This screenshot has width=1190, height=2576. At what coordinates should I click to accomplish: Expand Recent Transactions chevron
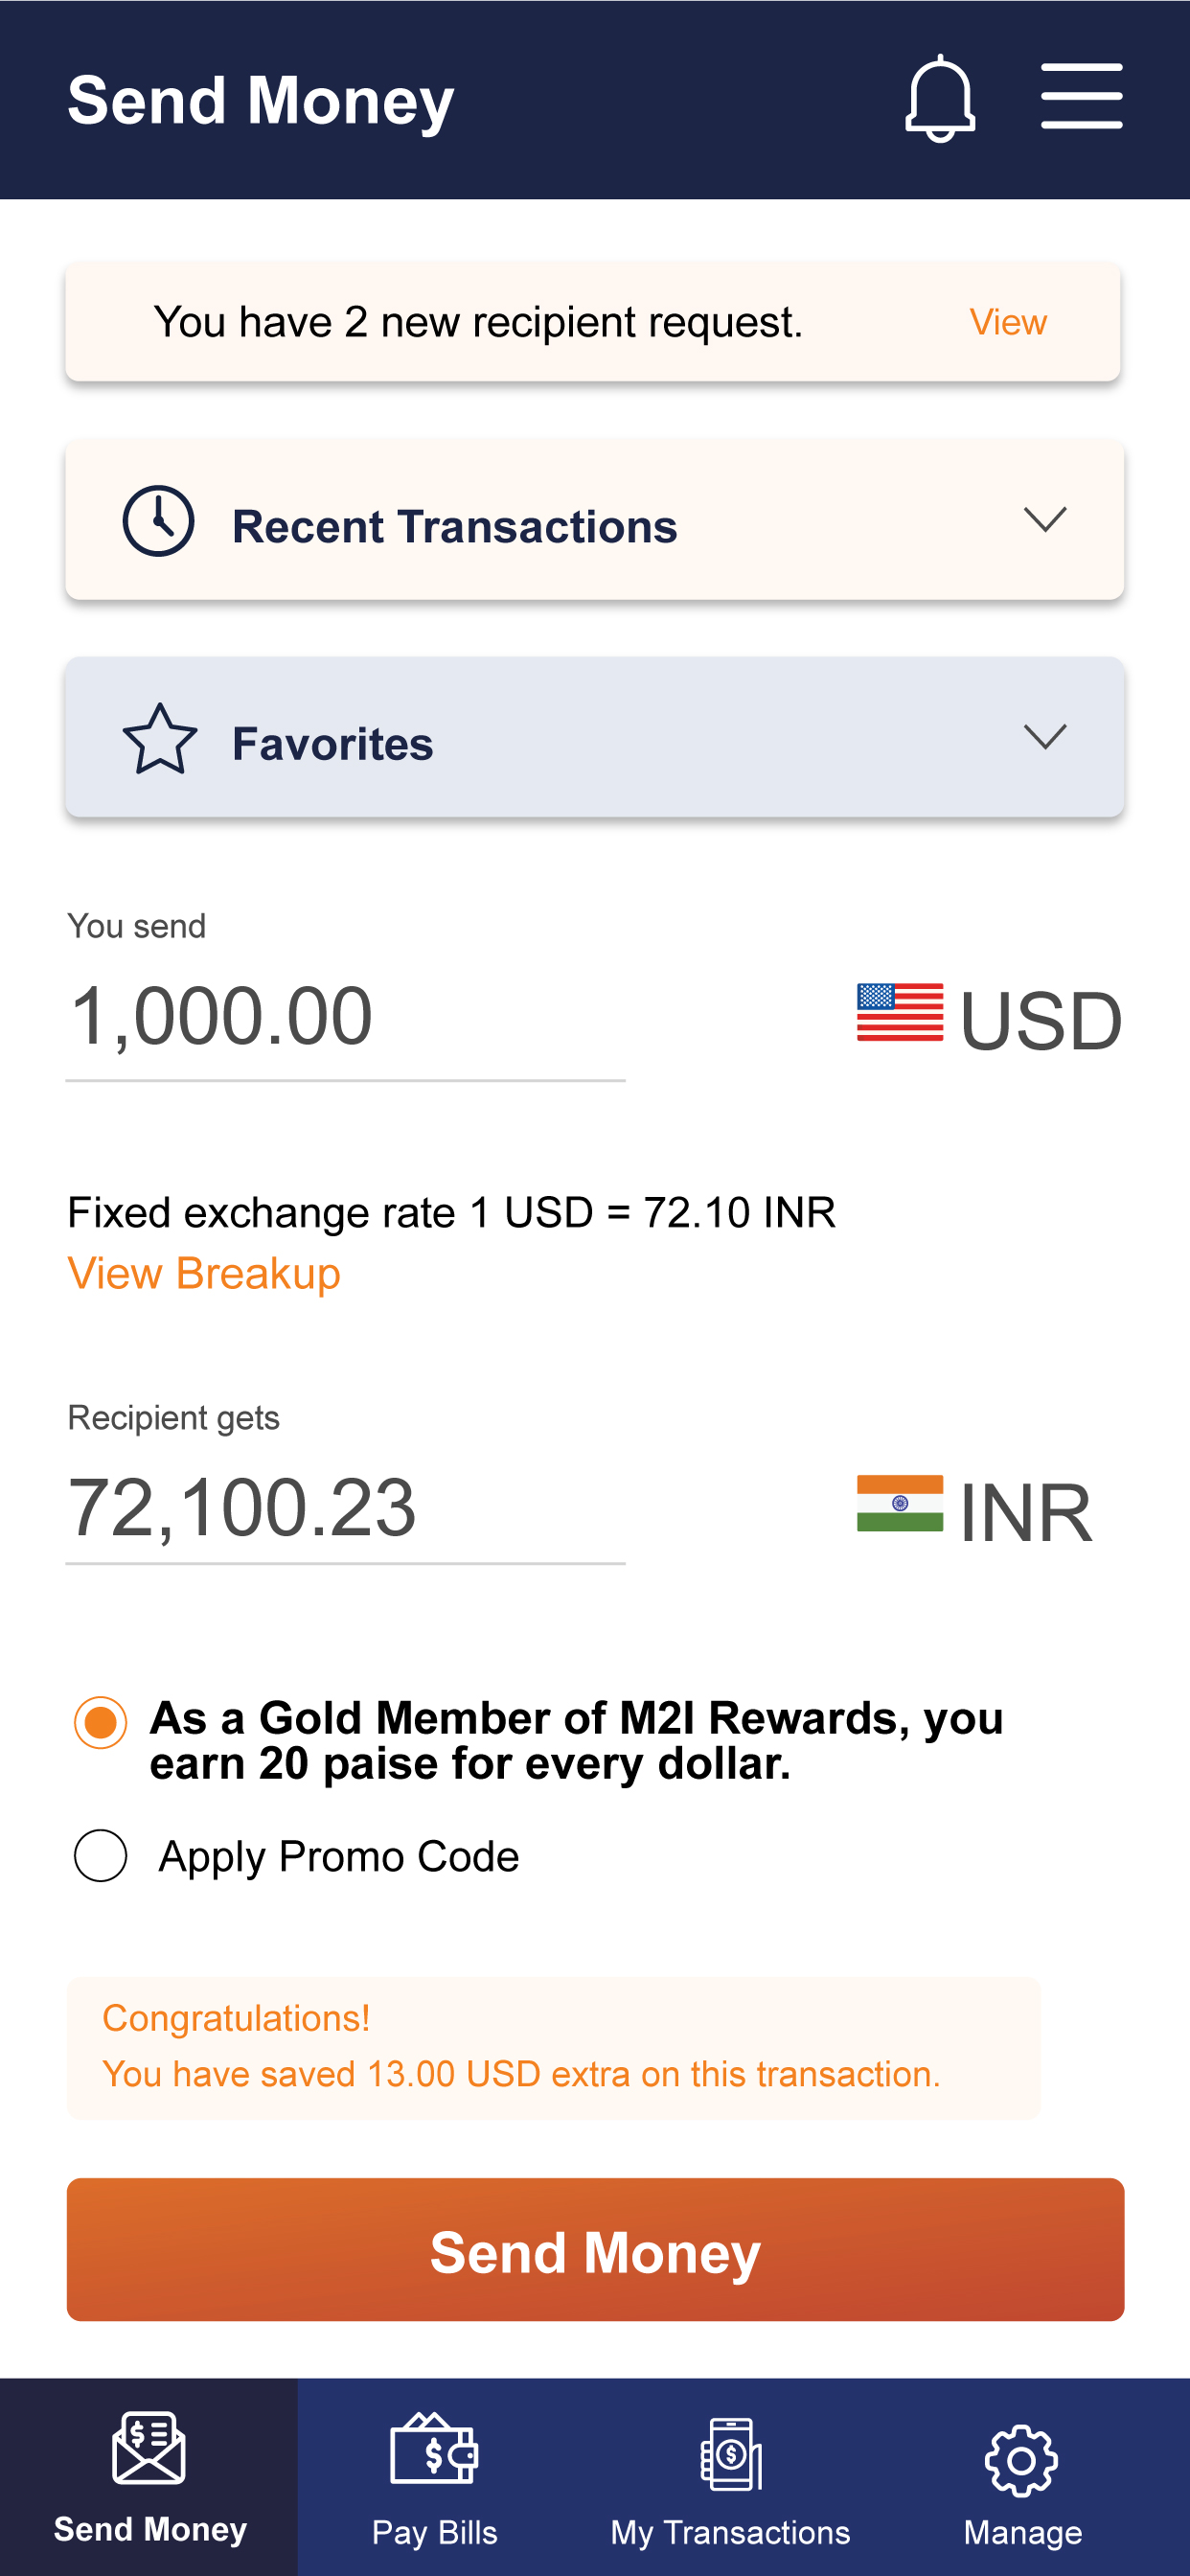(x=1045, y=519)
